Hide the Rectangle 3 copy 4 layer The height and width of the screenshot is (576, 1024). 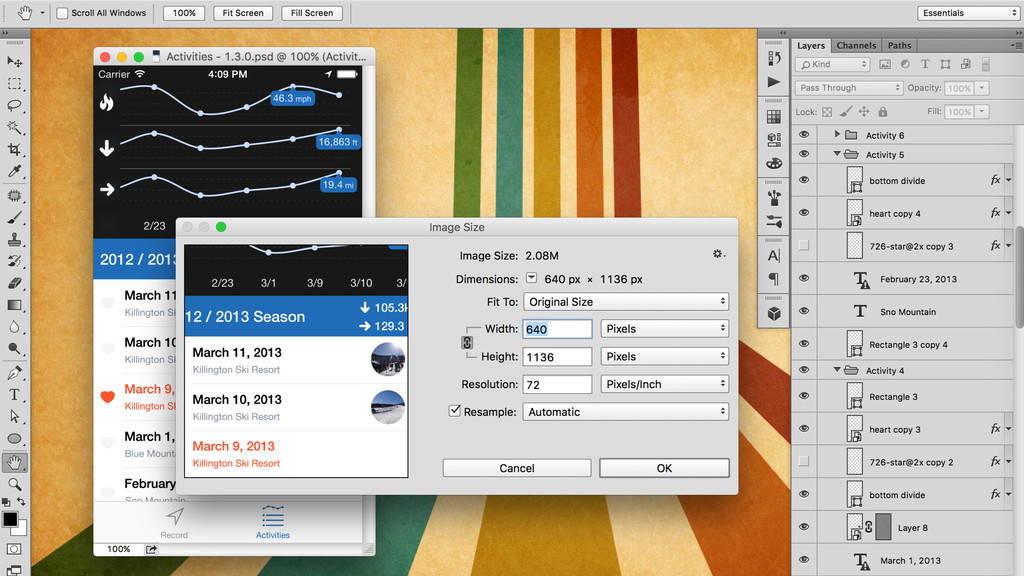(804, 344)
